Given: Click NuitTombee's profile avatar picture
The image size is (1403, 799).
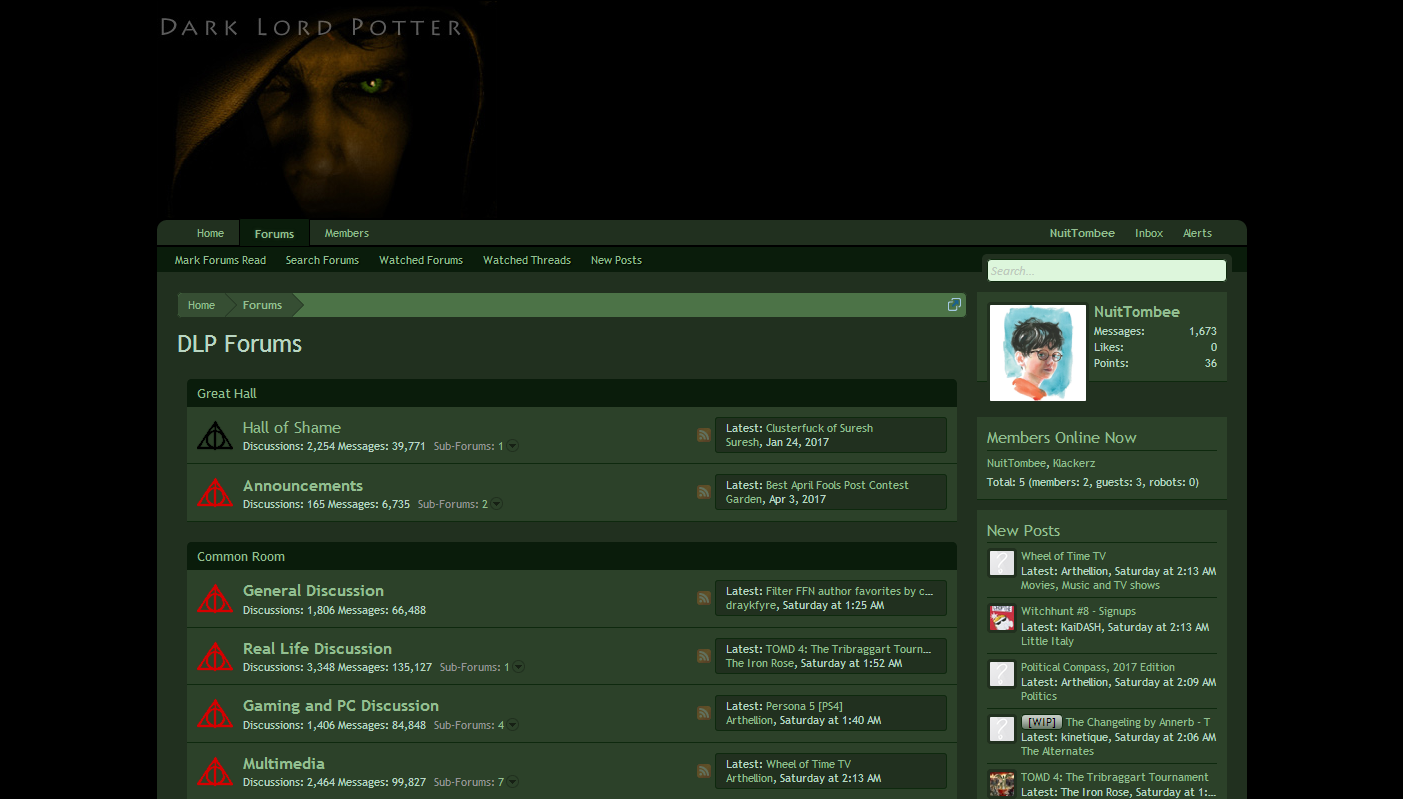Looking at the screenshot, I should click(1037, 353).
